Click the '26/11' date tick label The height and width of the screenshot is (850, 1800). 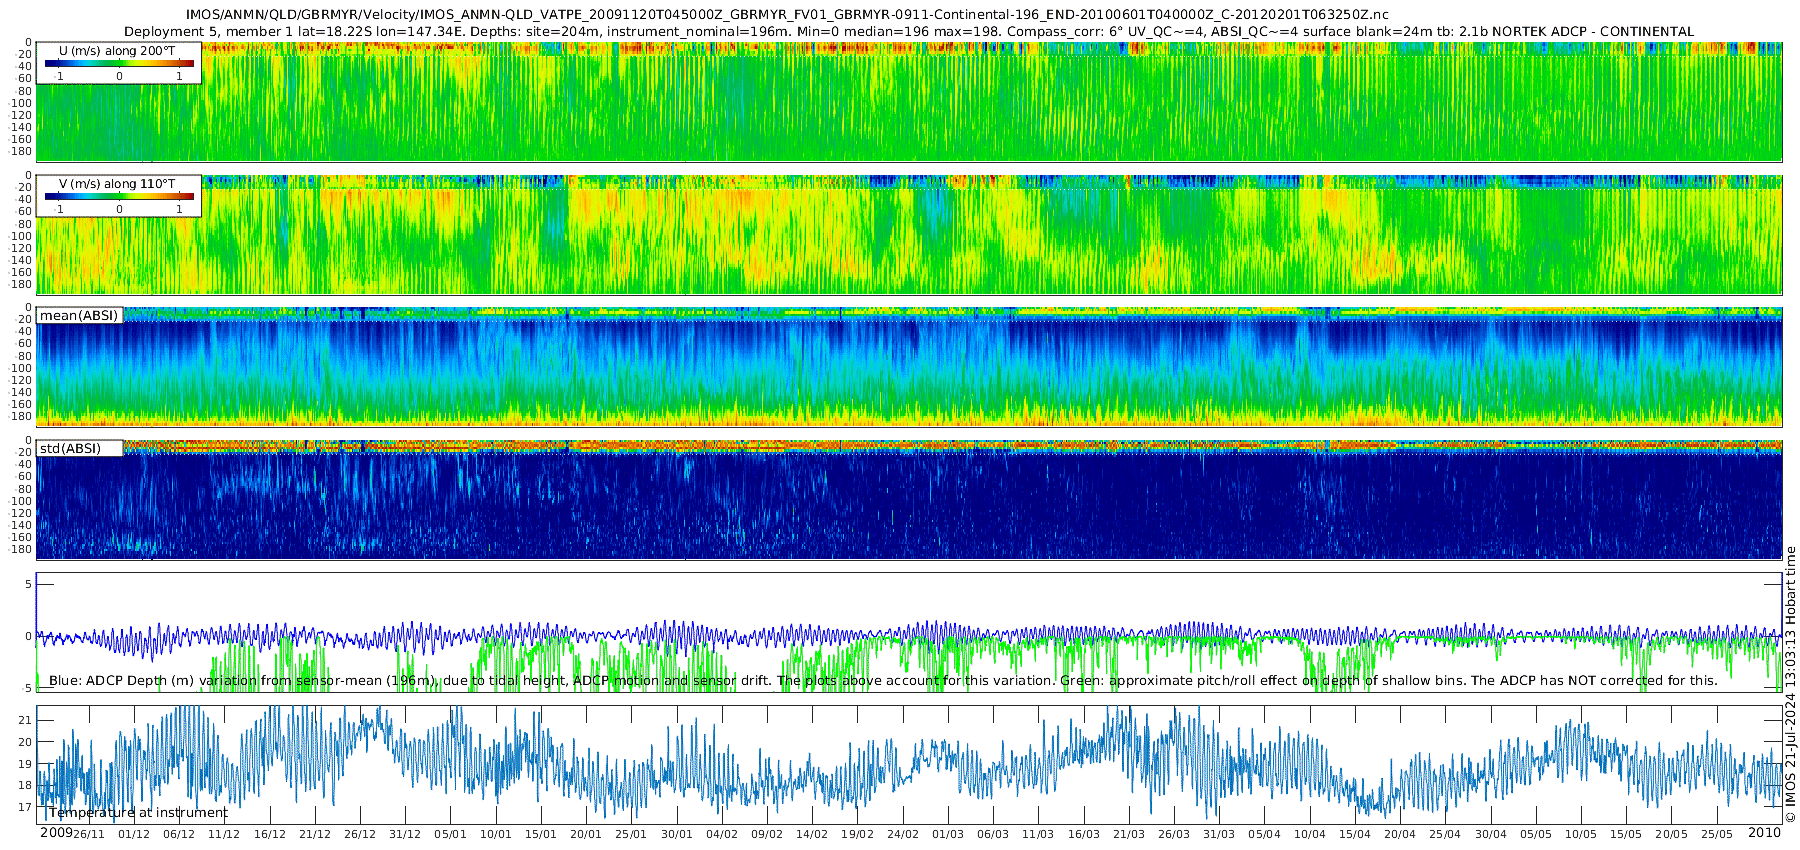coord(89,834)
